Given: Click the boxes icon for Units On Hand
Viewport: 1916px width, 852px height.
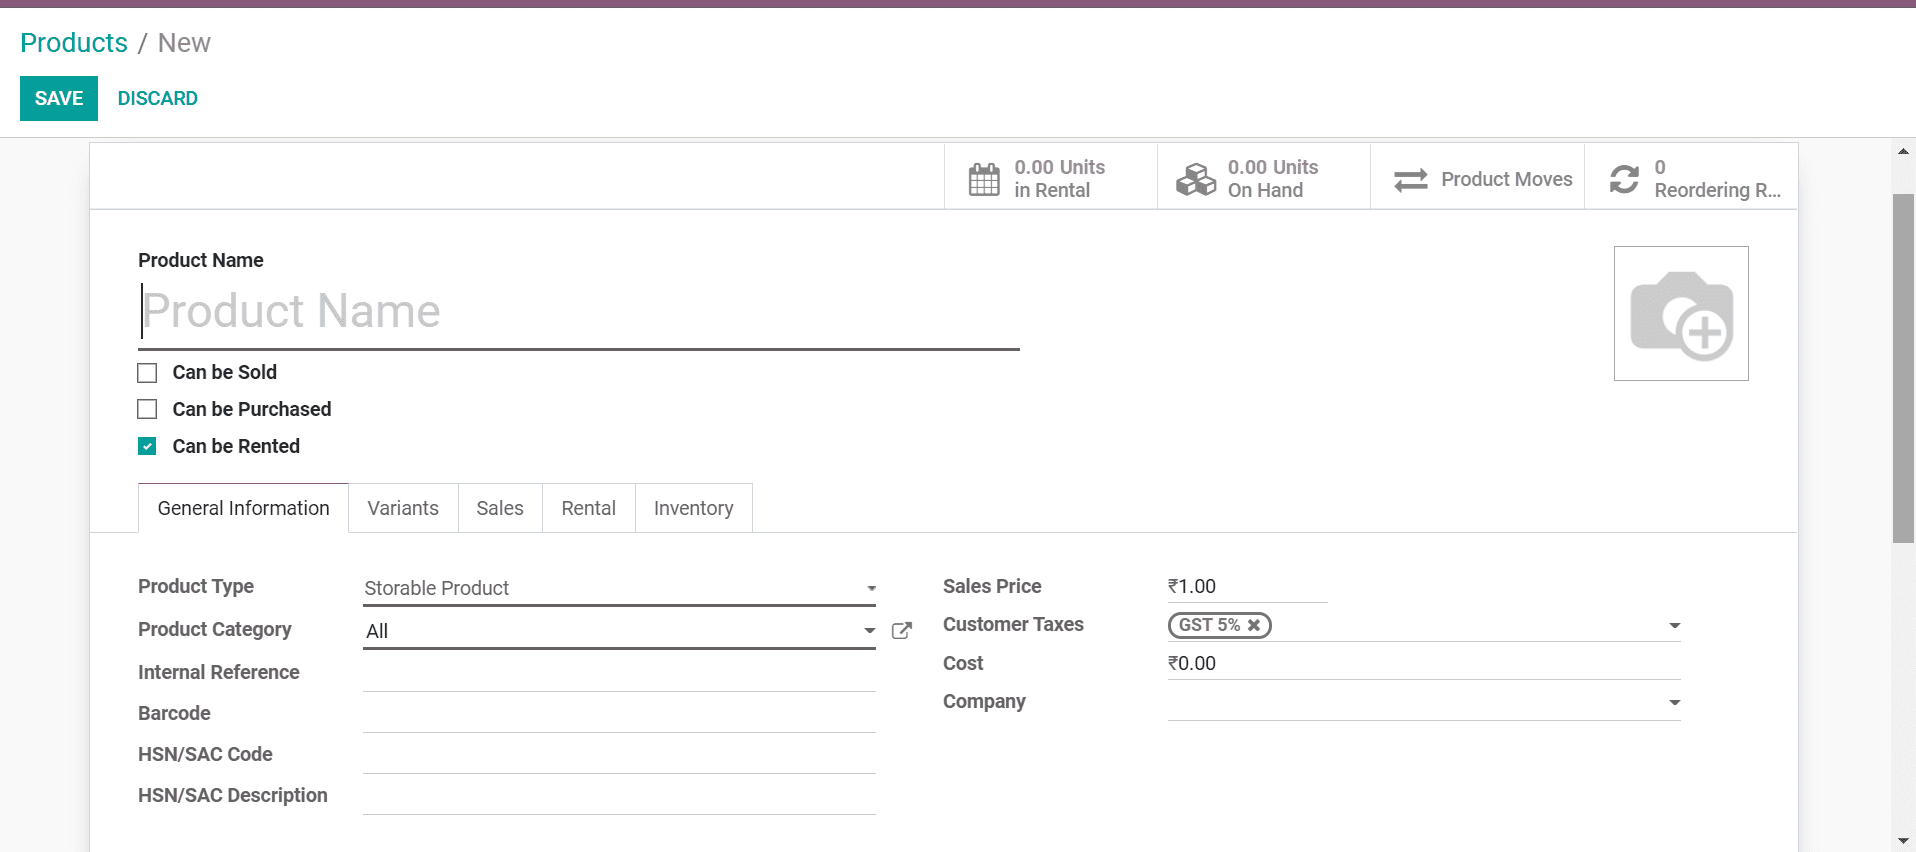Looking at the screenshot, I should tap(1196, 179).
